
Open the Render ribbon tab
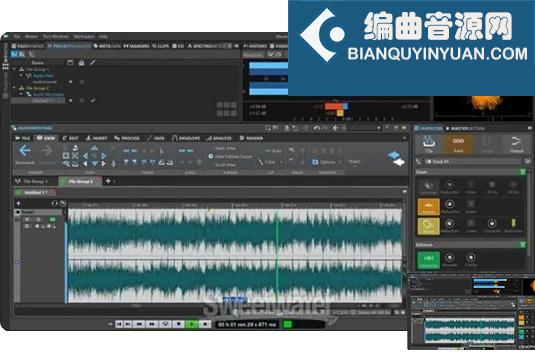[x=251, y=138]
